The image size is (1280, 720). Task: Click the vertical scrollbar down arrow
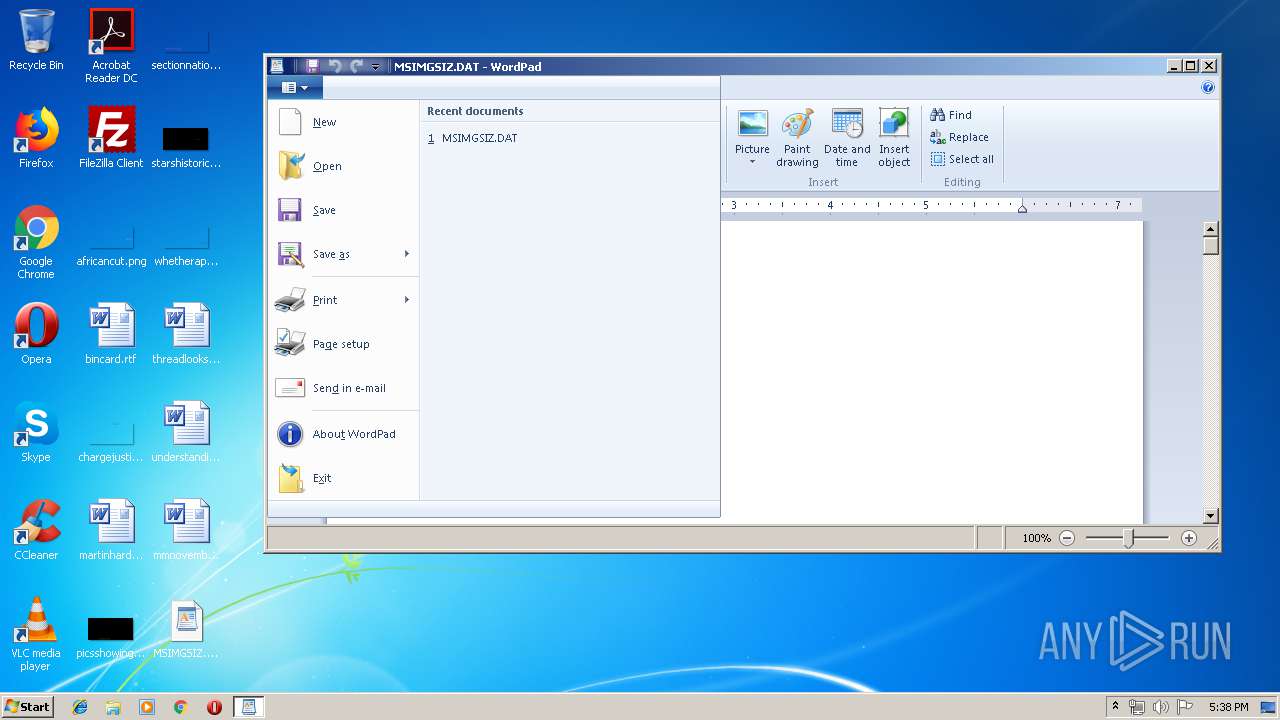point(1211,516)
